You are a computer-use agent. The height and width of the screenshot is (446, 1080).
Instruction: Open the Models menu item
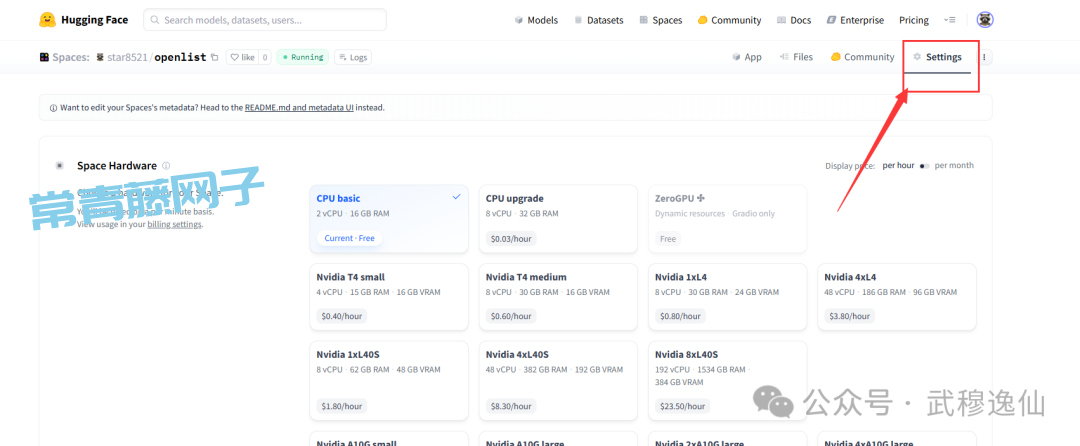pyautogui.click(x=536, y=20)
